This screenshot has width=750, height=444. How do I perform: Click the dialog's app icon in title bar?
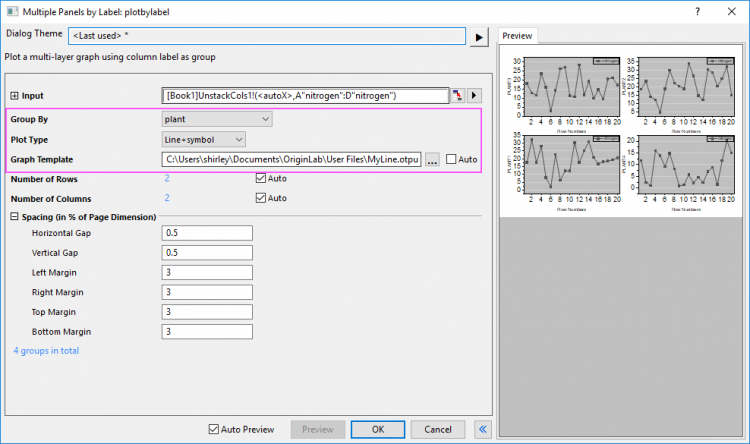[12, 11]
